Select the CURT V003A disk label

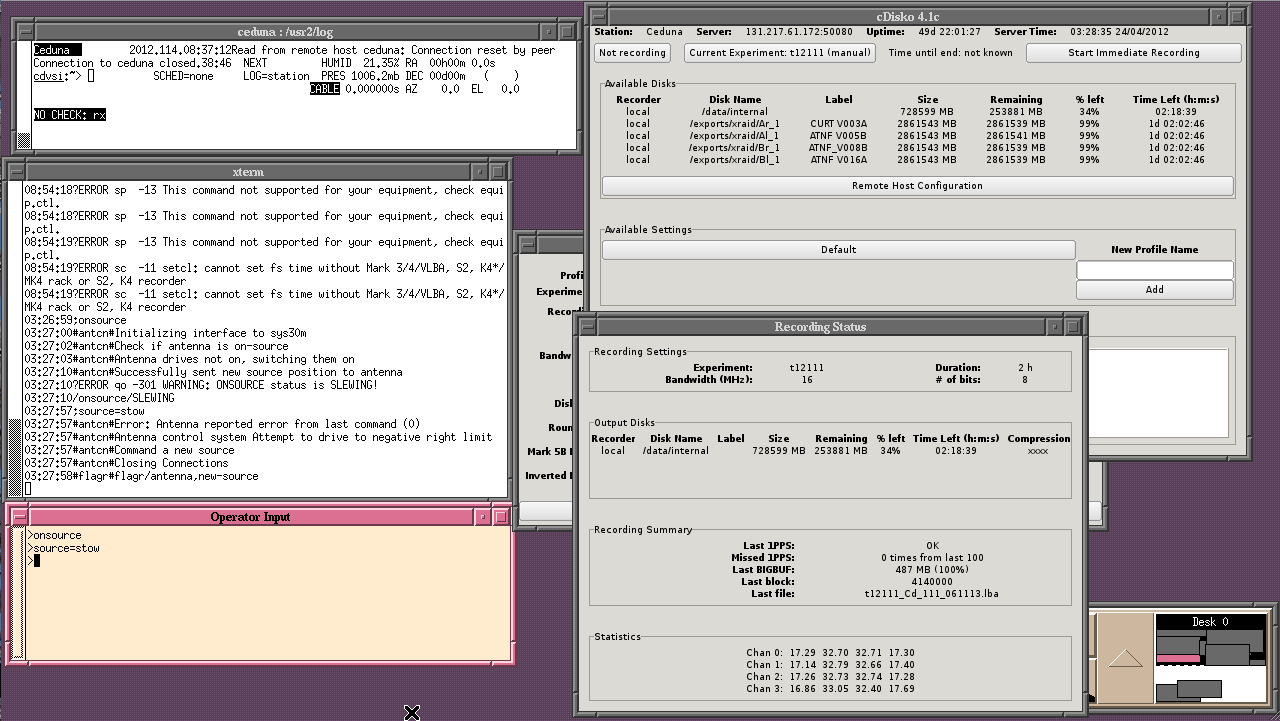pyautogui.click(x=838, y=124)
